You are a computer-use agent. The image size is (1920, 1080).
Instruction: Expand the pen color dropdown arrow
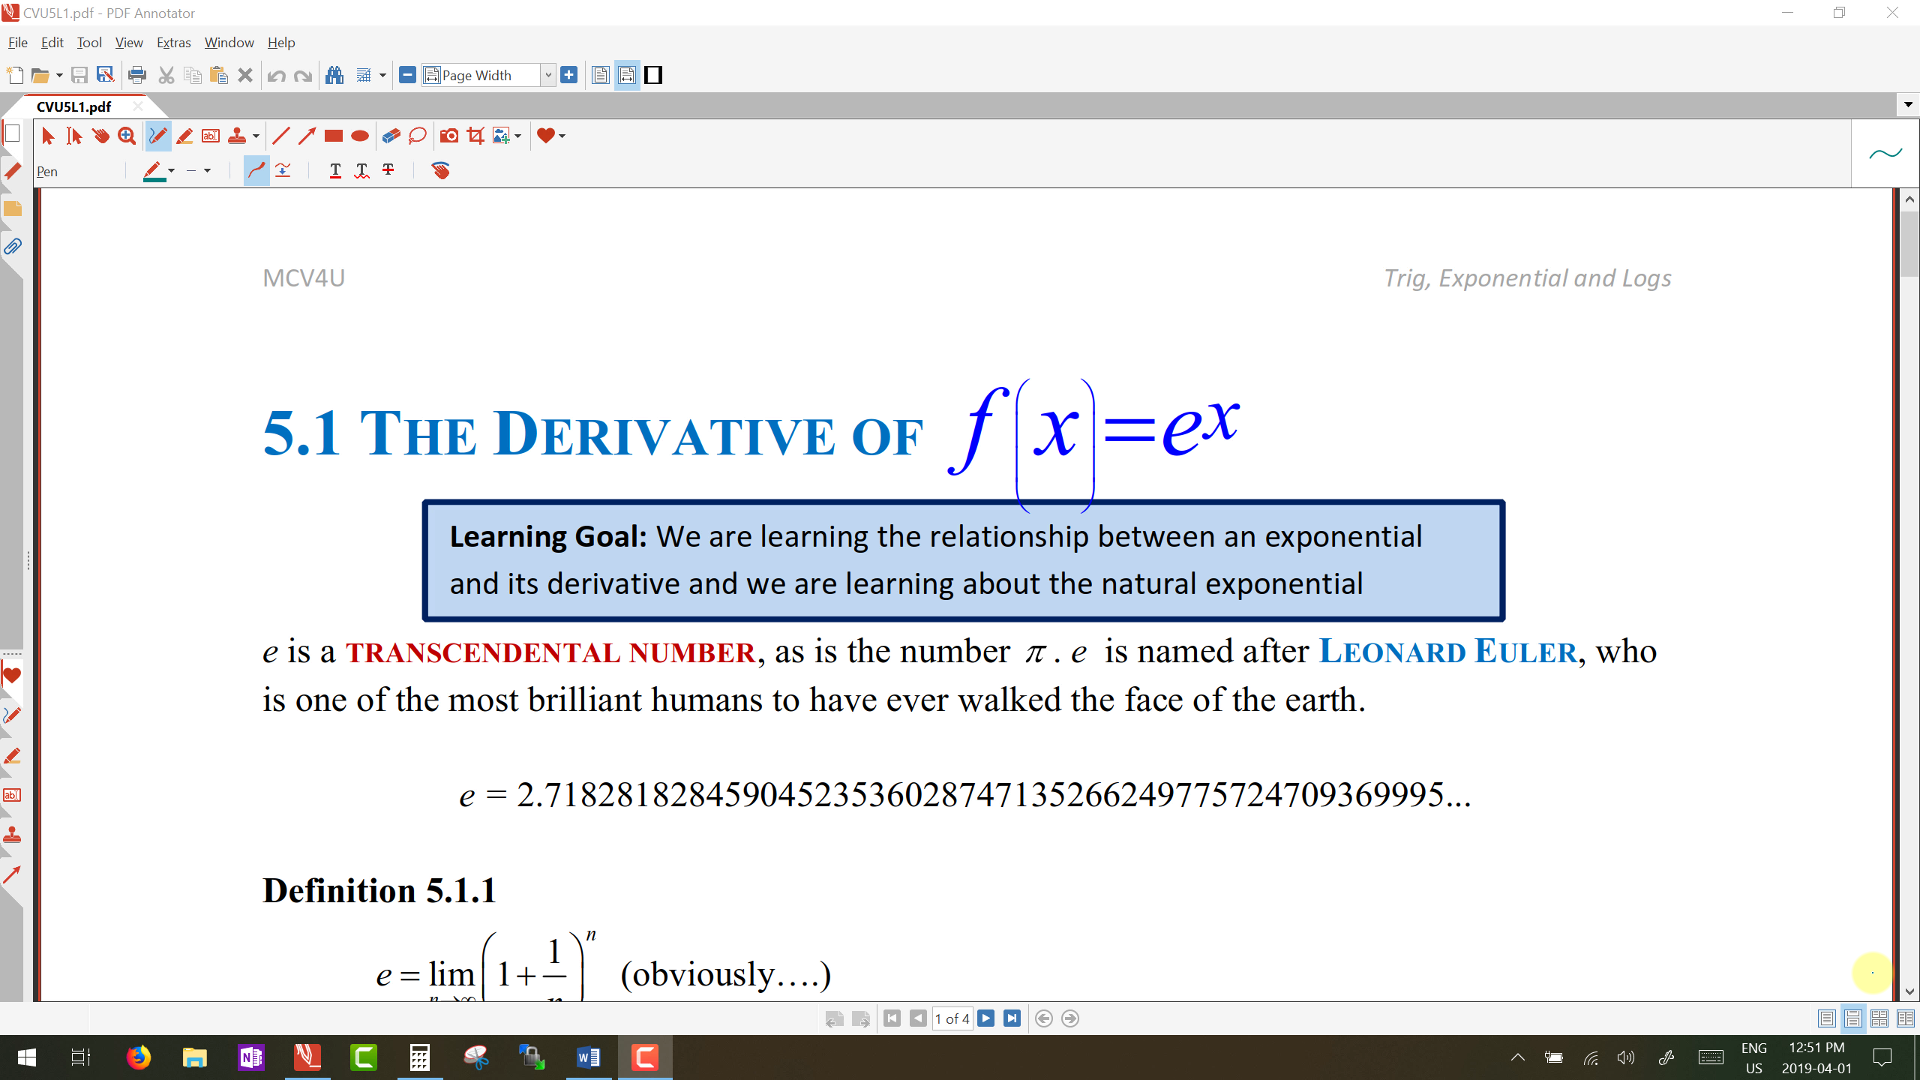(171, 171)
